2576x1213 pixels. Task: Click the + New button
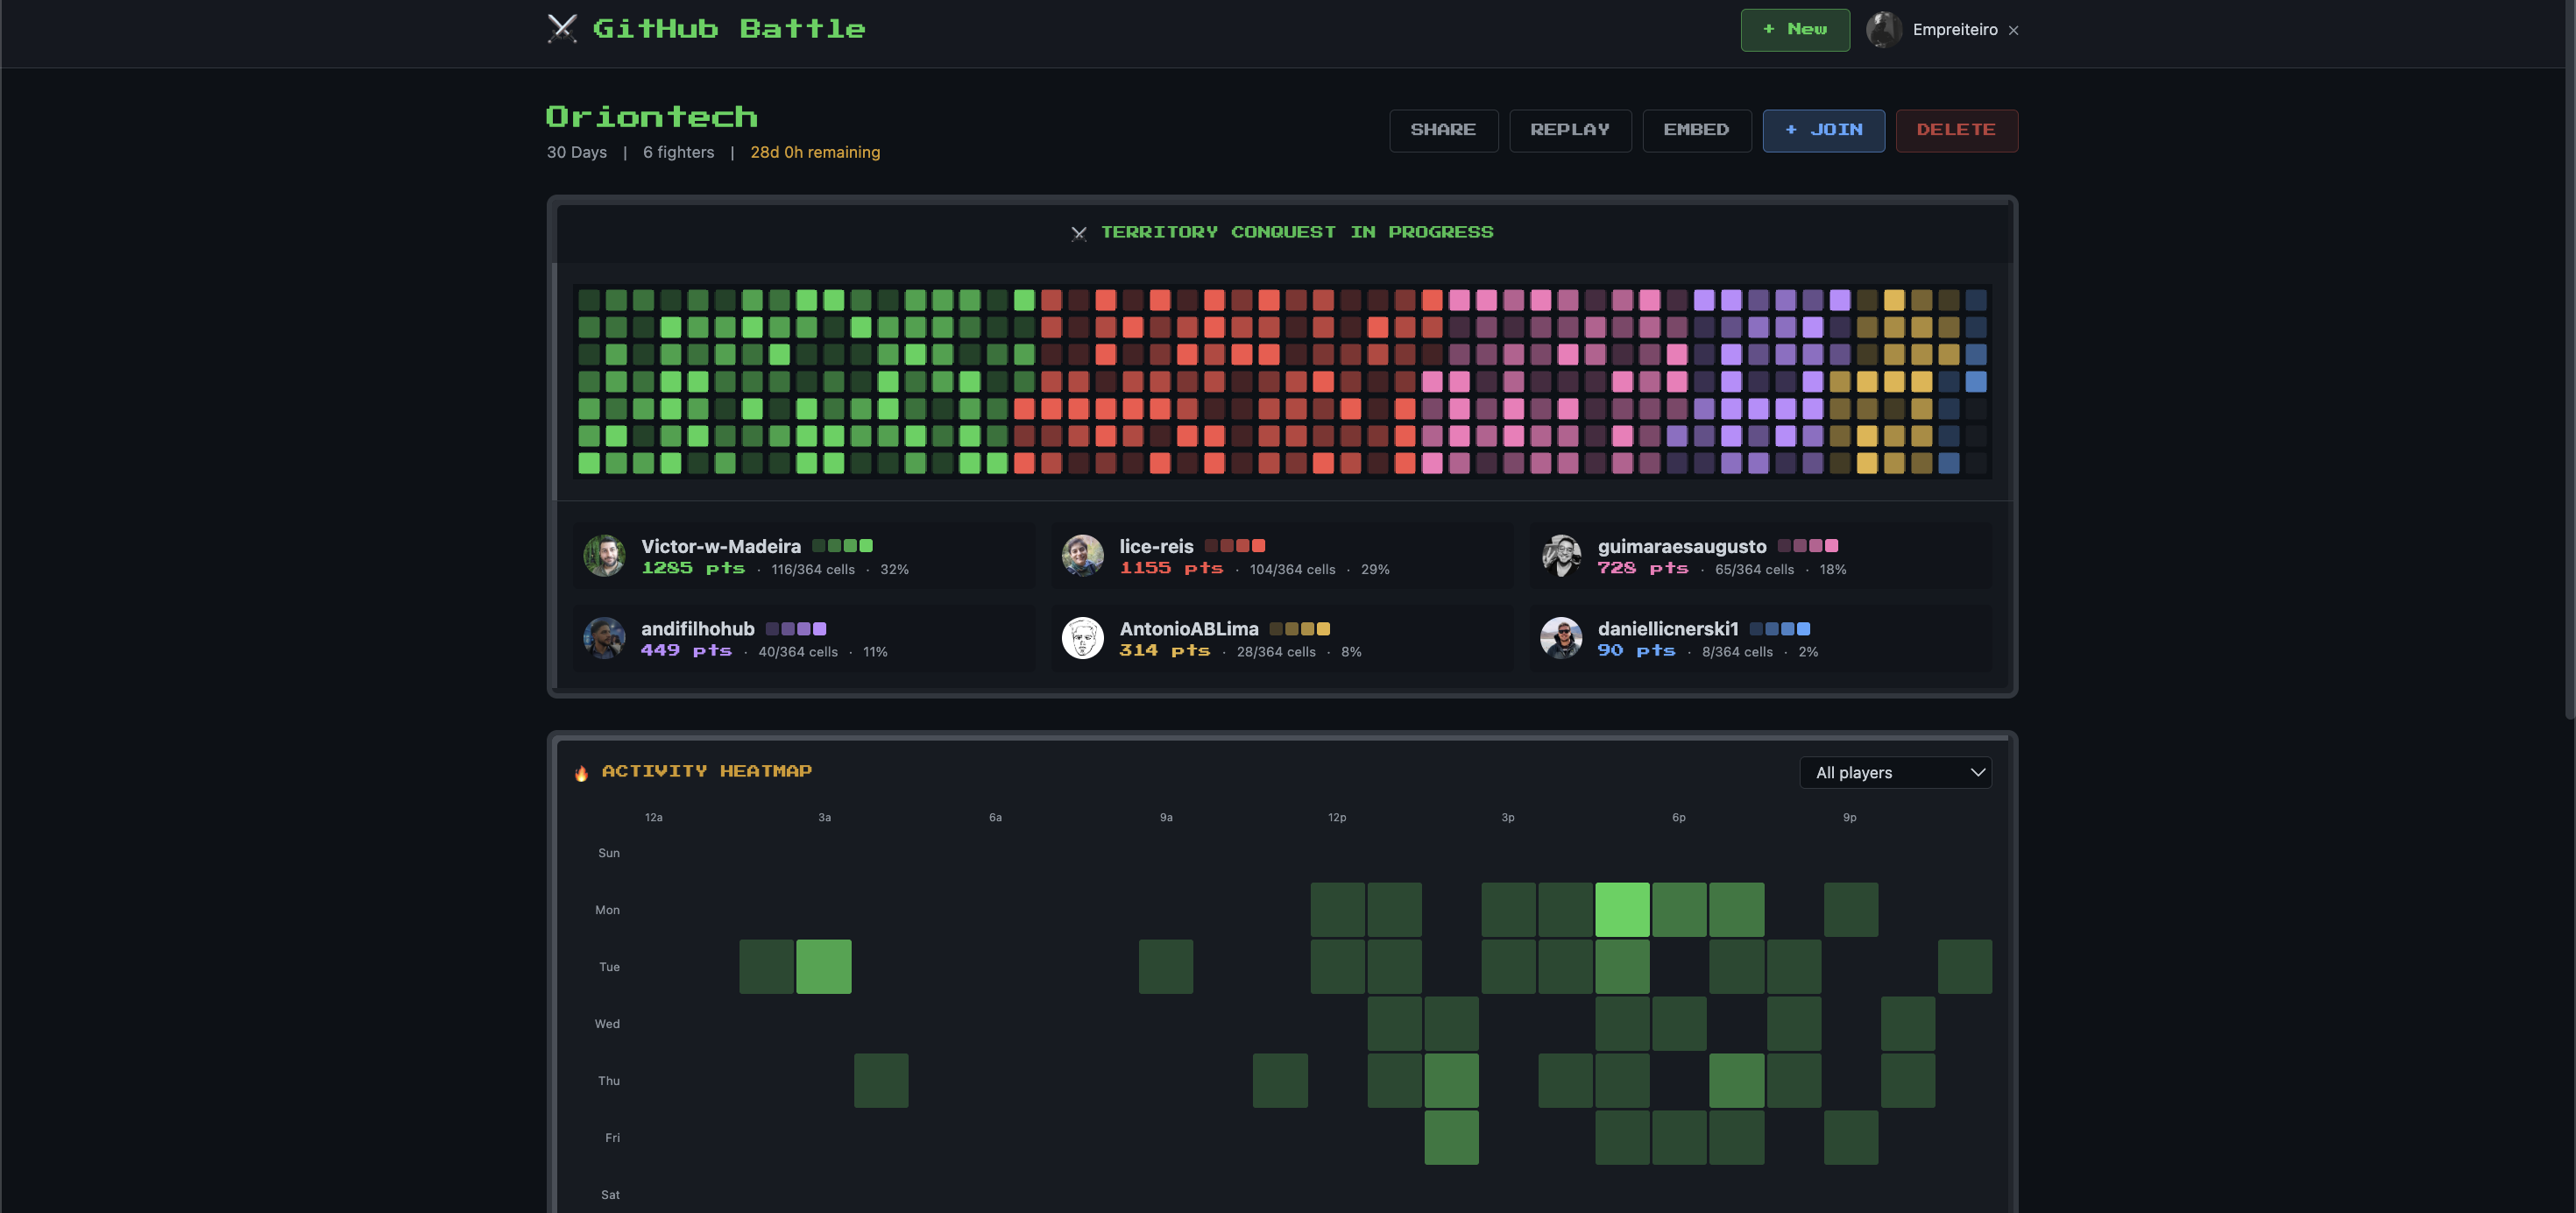tap(1795, 30)
